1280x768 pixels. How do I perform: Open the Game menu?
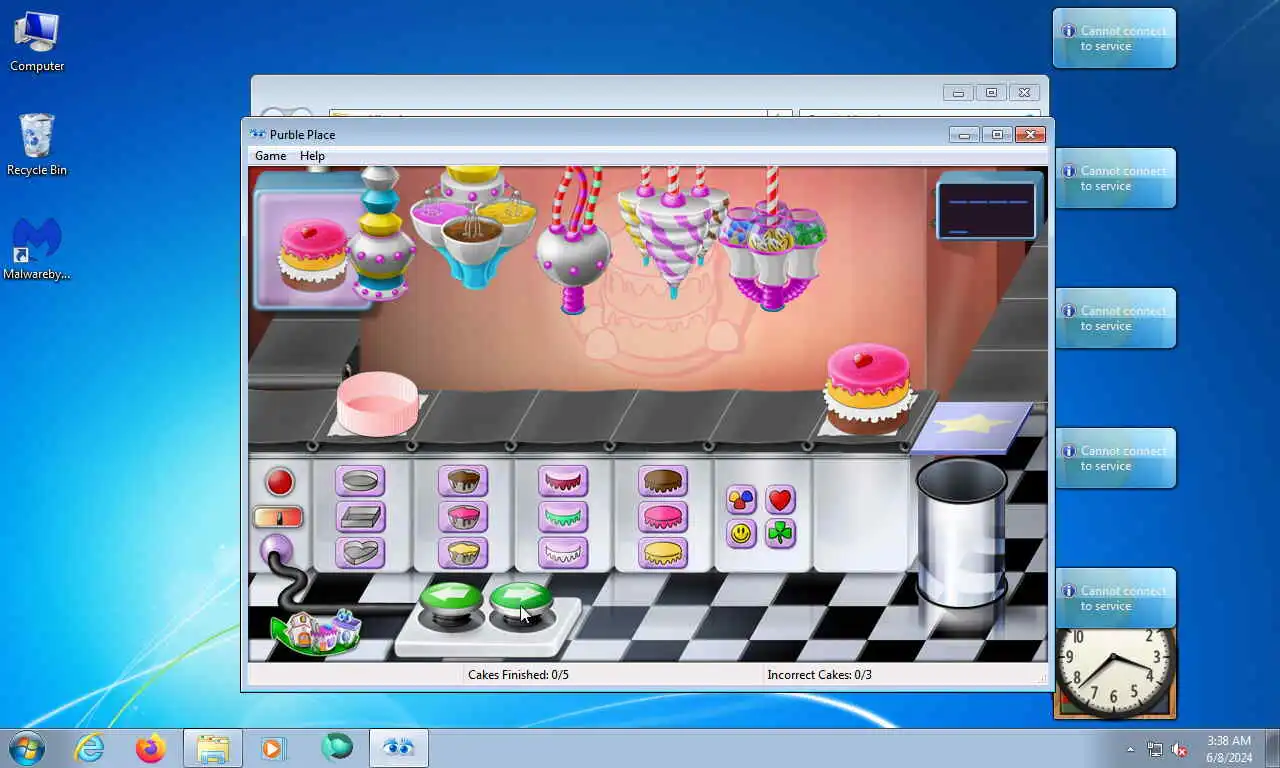point(270,156)
